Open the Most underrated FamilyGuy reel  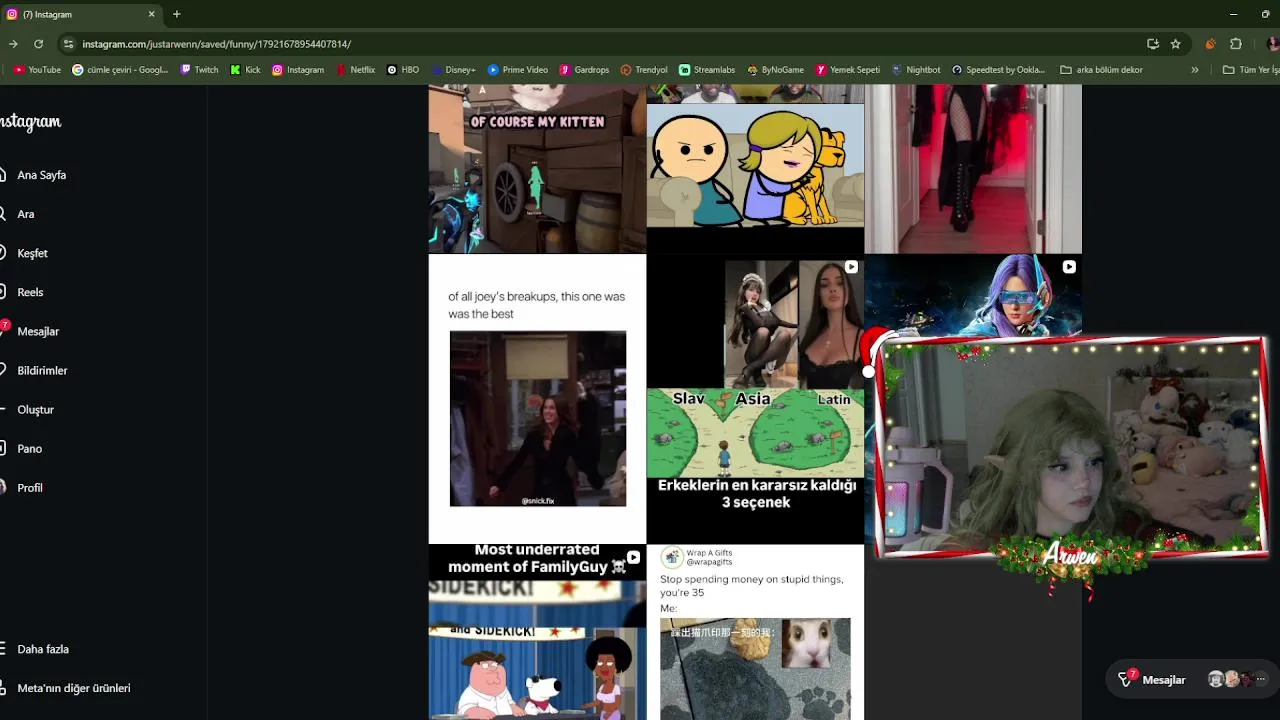[537, 632]
